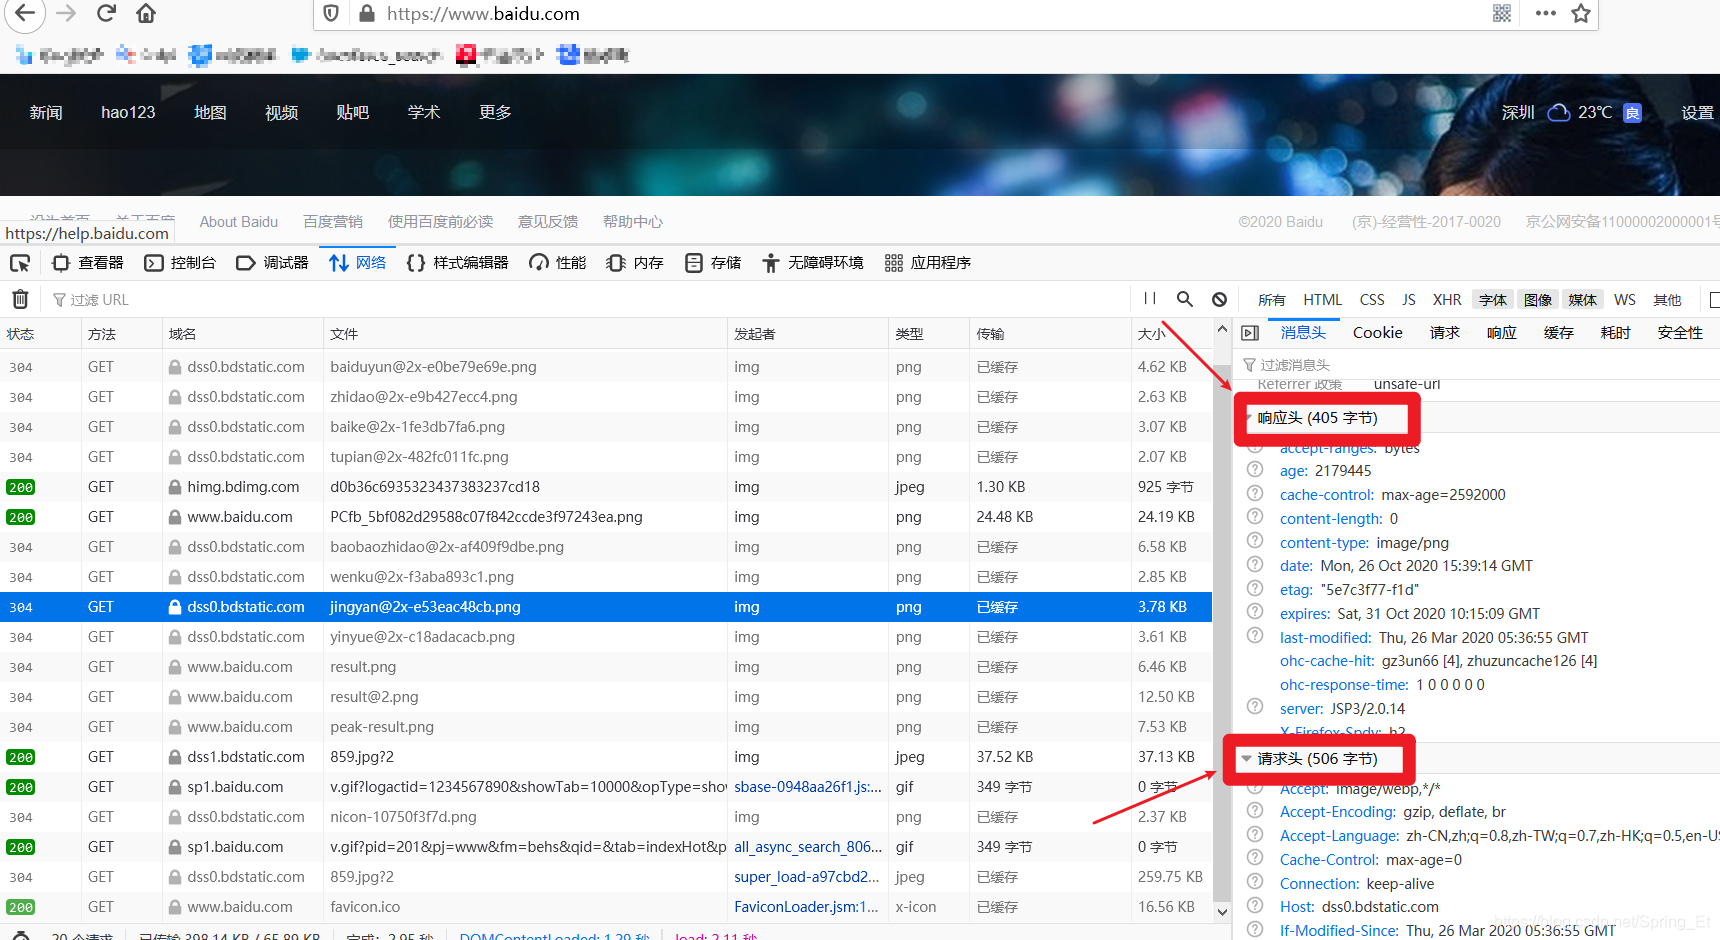Open help icon beside content-type header
Image resolution: width=1720 pixels, height=940 pixels.
pyautogui.click(x=1255, y=541)
